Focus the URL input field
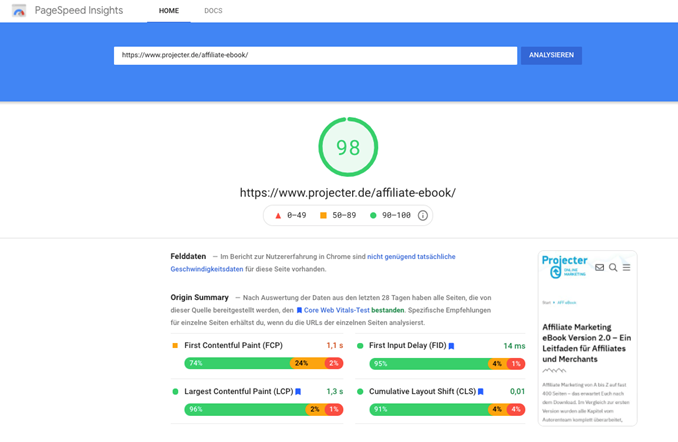The width and height of the screenshot is (678, 442). (x=315, y=55)
